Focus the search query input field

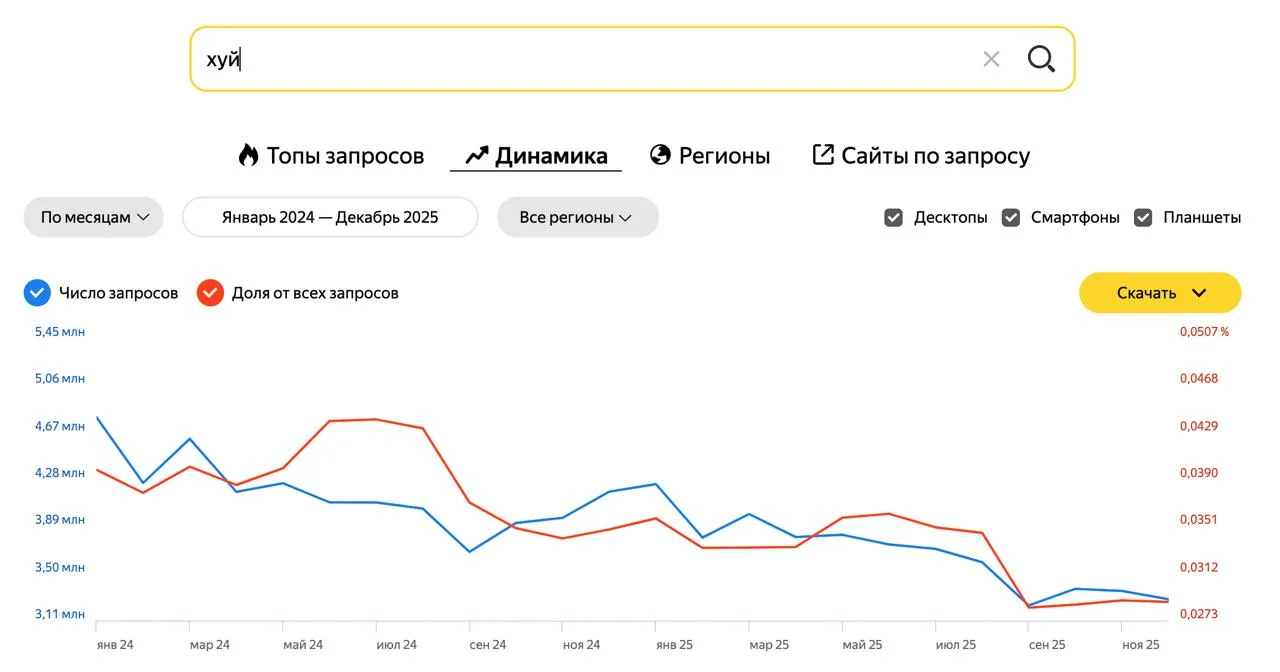pyautogui.click(x=580, y=60)
